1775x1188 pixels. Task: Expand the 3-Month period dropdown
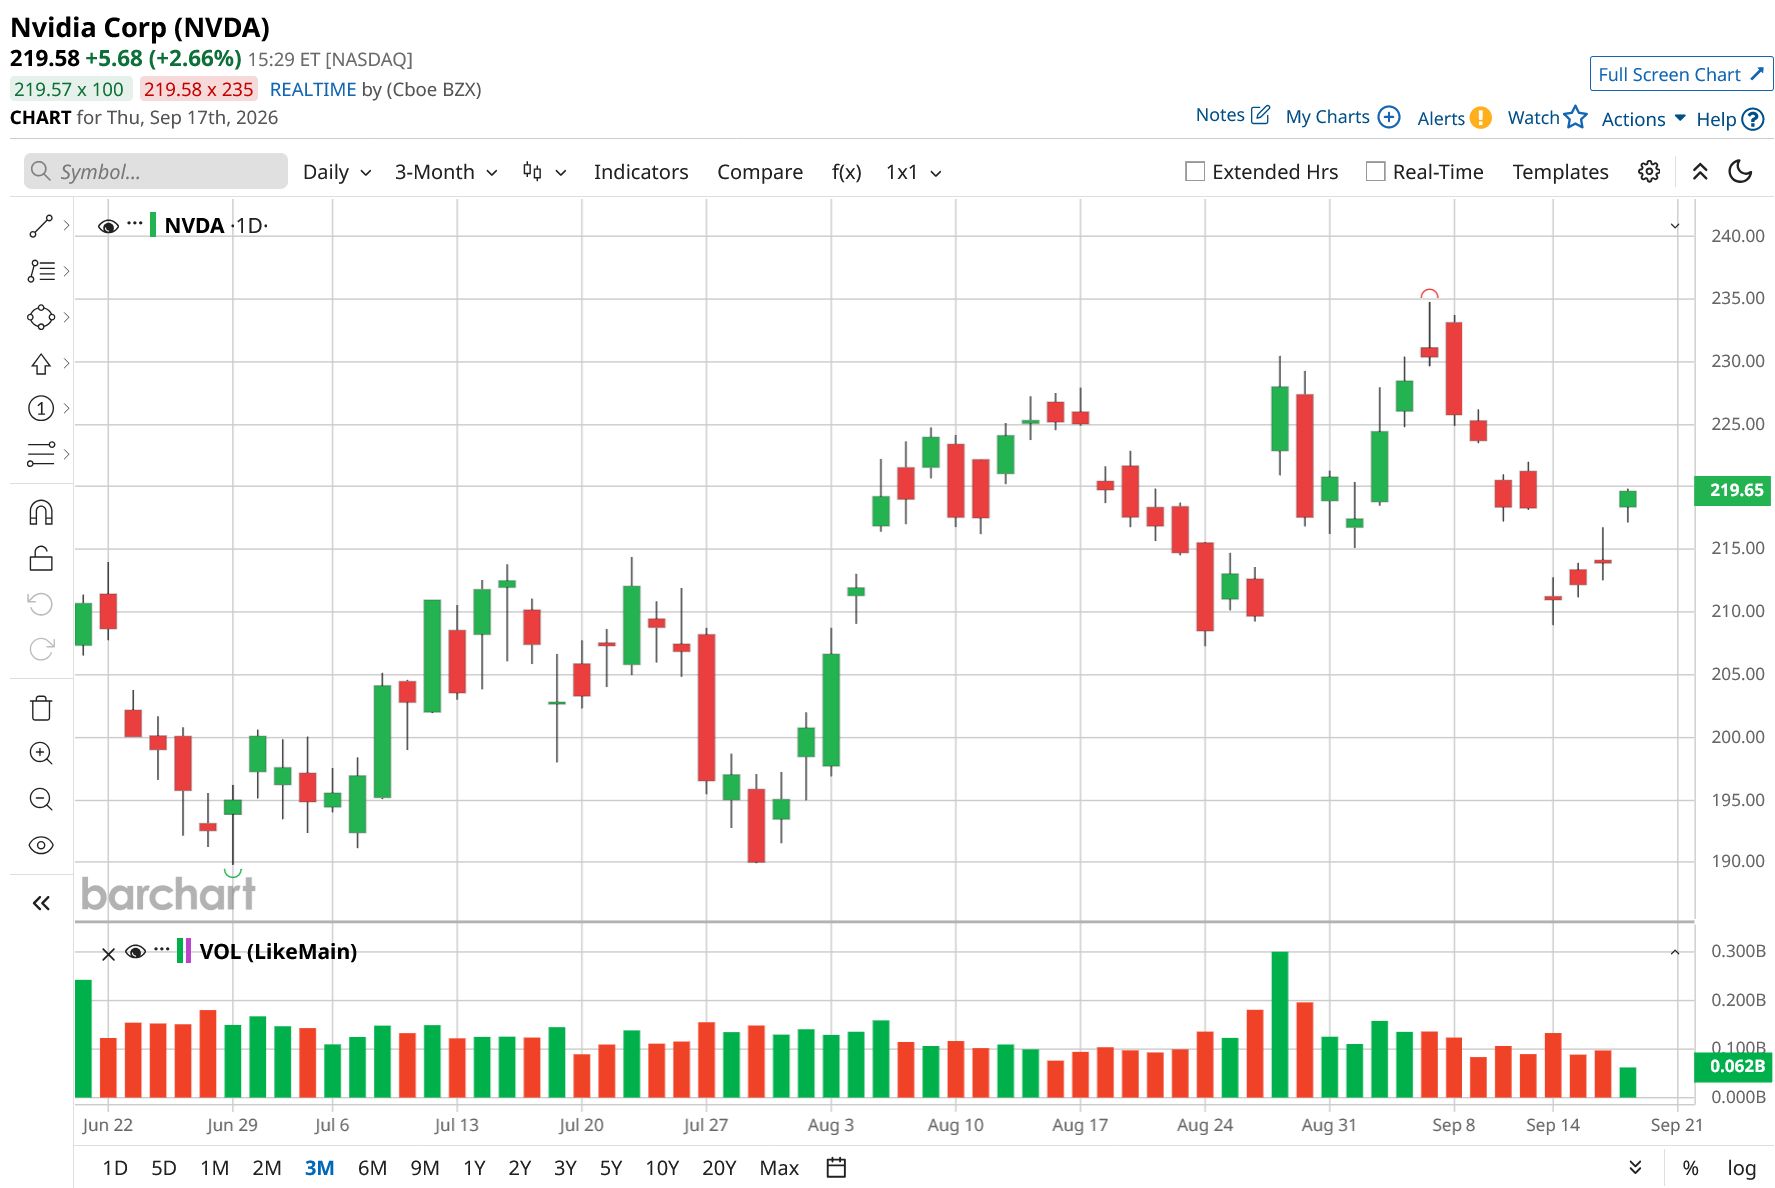(446, 172)
